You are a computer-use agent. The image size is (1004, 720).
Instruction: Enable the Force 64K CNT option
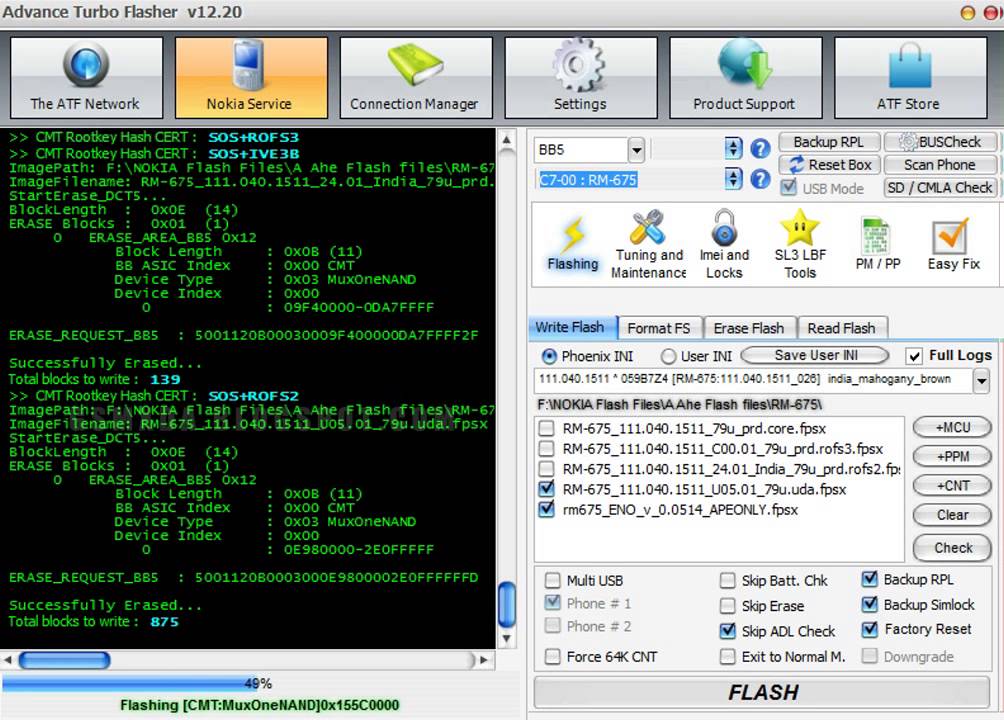pyautogui.click(x=552, y=657)
